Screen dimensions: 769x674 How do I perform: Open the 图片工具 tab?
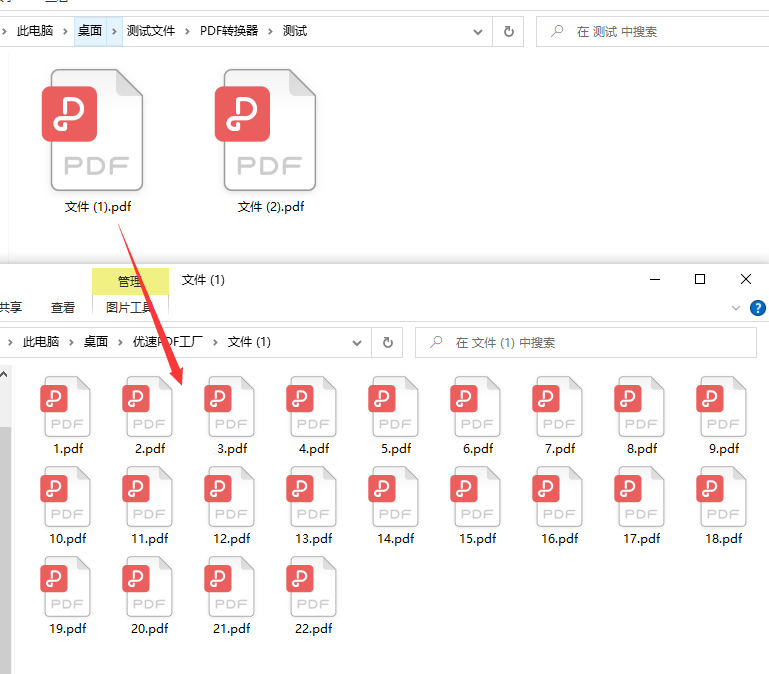(130, 308)
